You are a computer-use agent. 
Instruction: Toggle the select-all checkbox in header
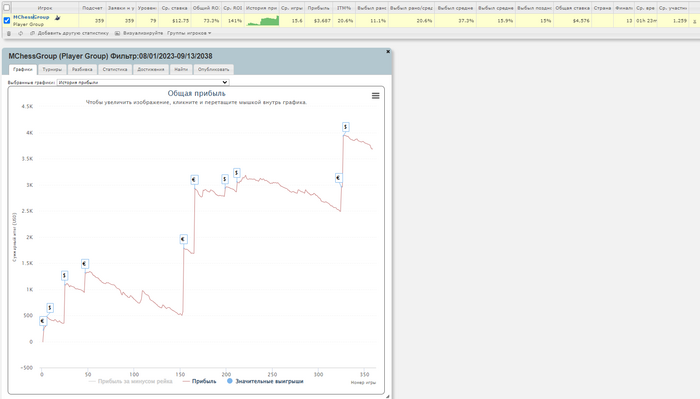pos(7,8)
